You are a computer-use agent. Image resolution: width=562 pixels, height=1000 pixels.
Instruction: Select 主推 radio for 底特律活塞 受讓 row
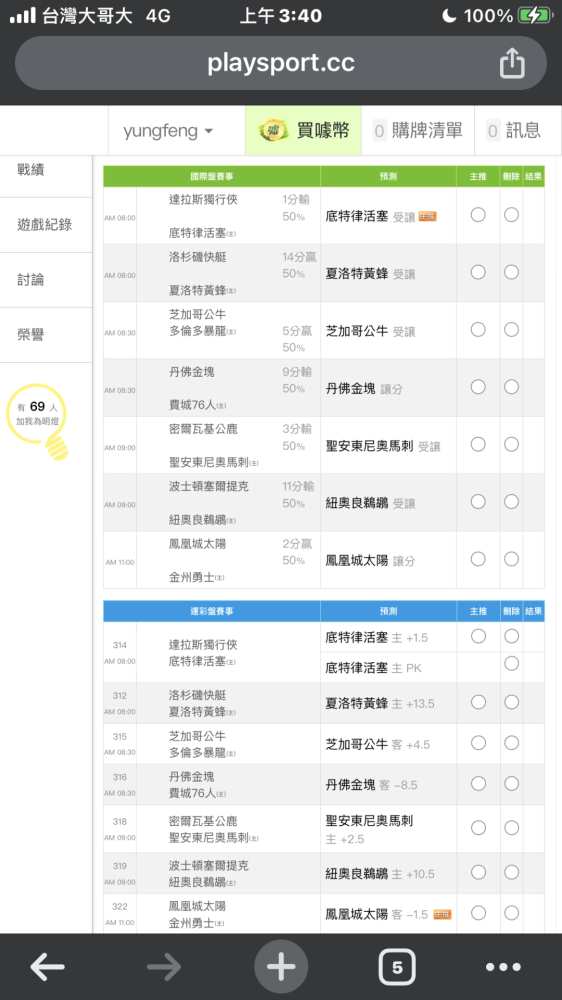478,215
